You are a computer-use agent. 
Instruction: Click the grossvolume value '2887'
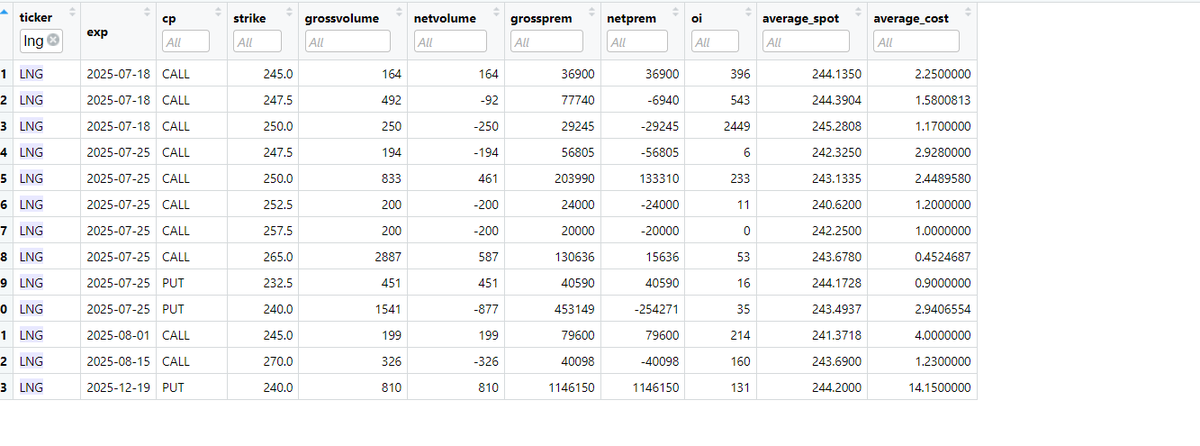pos(388,256)
